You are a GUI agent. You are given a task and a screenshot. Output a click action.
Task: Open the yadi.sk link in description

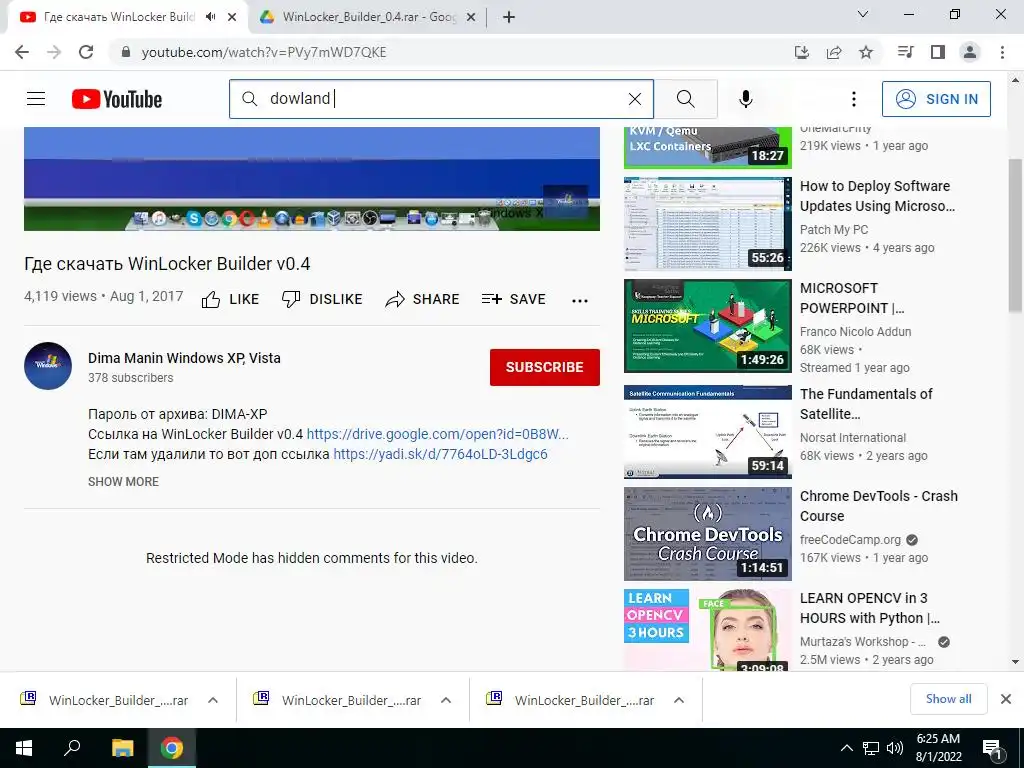440,455
